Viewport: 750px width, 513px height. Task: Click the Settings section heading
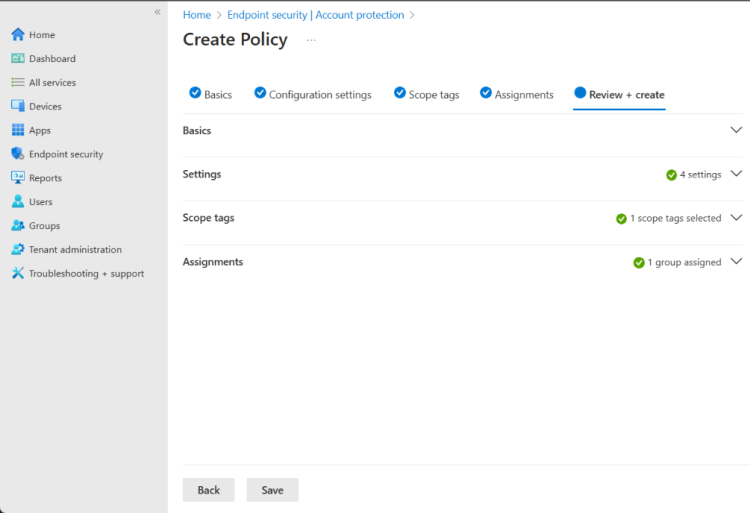(202, 174)
